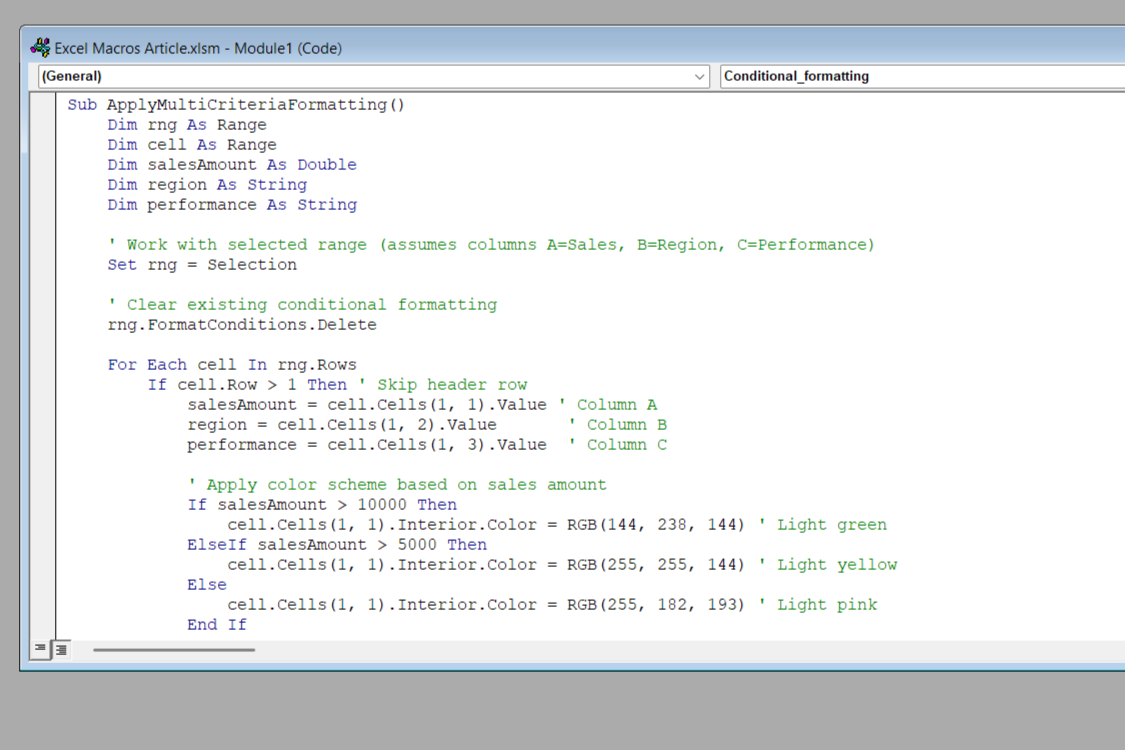Click the 'Dim performance As String' line
The width and height of the screenshot is (1125, 750).
coord(232,205)
